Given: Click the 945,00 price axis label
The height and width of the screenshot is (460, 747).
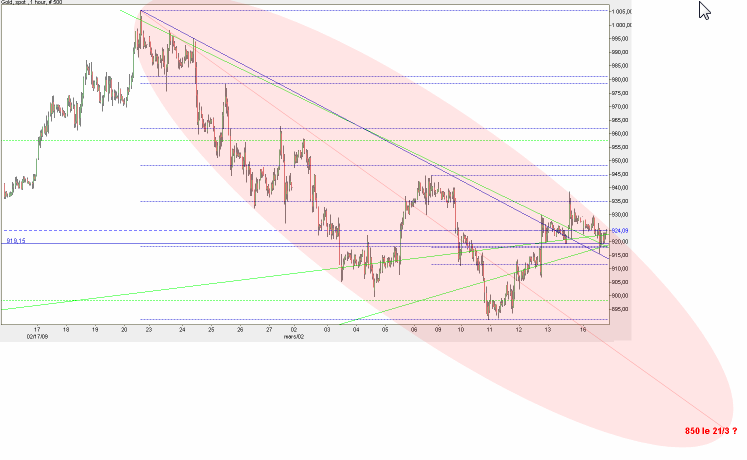Looking at the screenshot, I should [620, 174].
